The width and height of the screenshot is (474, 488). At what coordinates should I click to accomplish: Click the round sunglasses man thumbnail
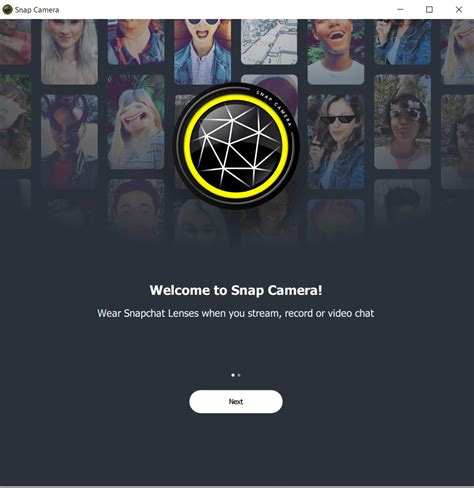202,52
